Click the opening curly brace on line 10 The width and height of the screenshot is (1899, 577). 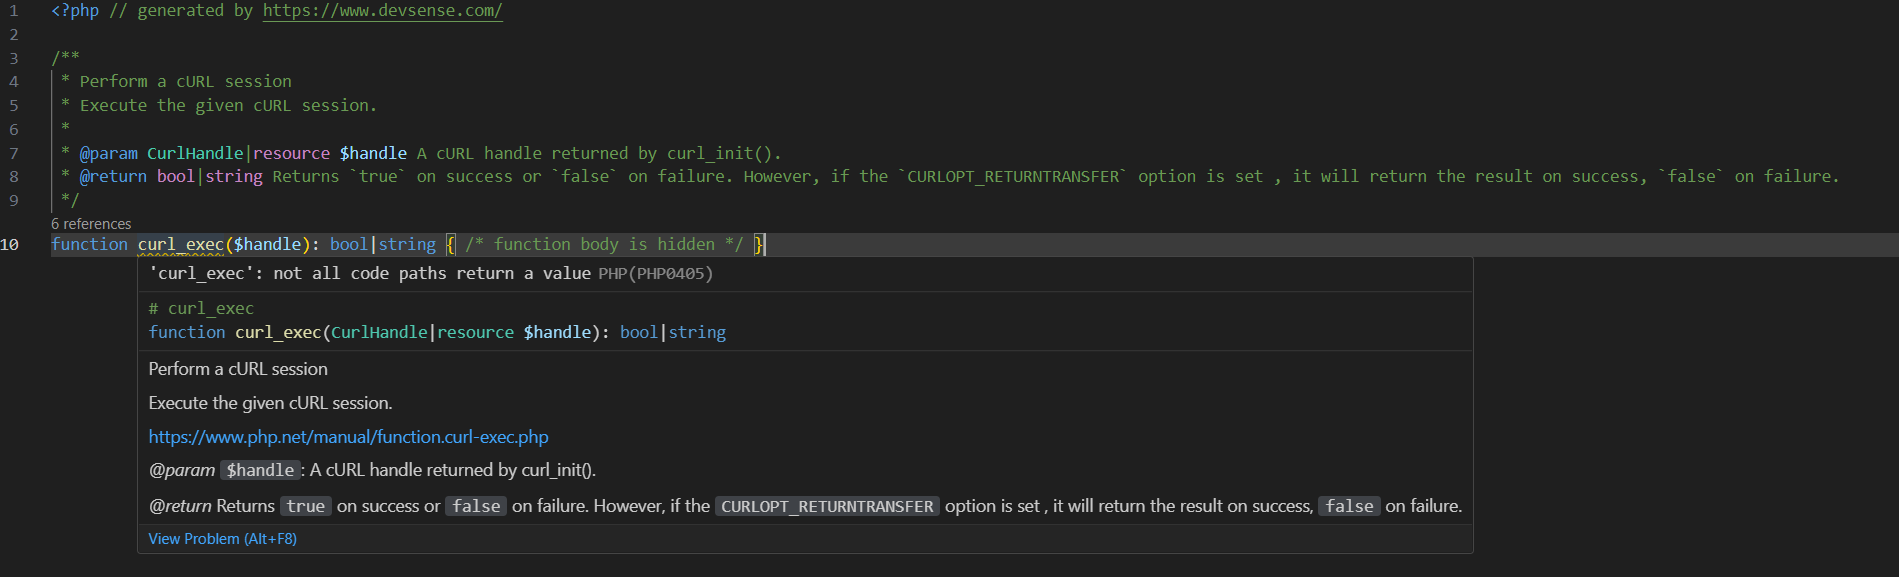tap(451, 245)
